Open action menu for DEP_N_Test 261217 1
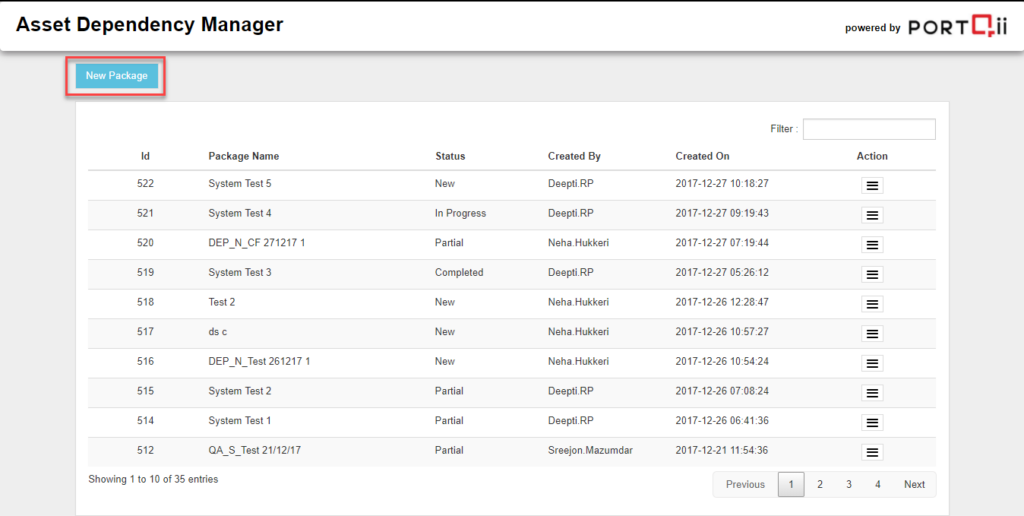This screenshot has height=516, width=1024. click(x=872, y=363)
